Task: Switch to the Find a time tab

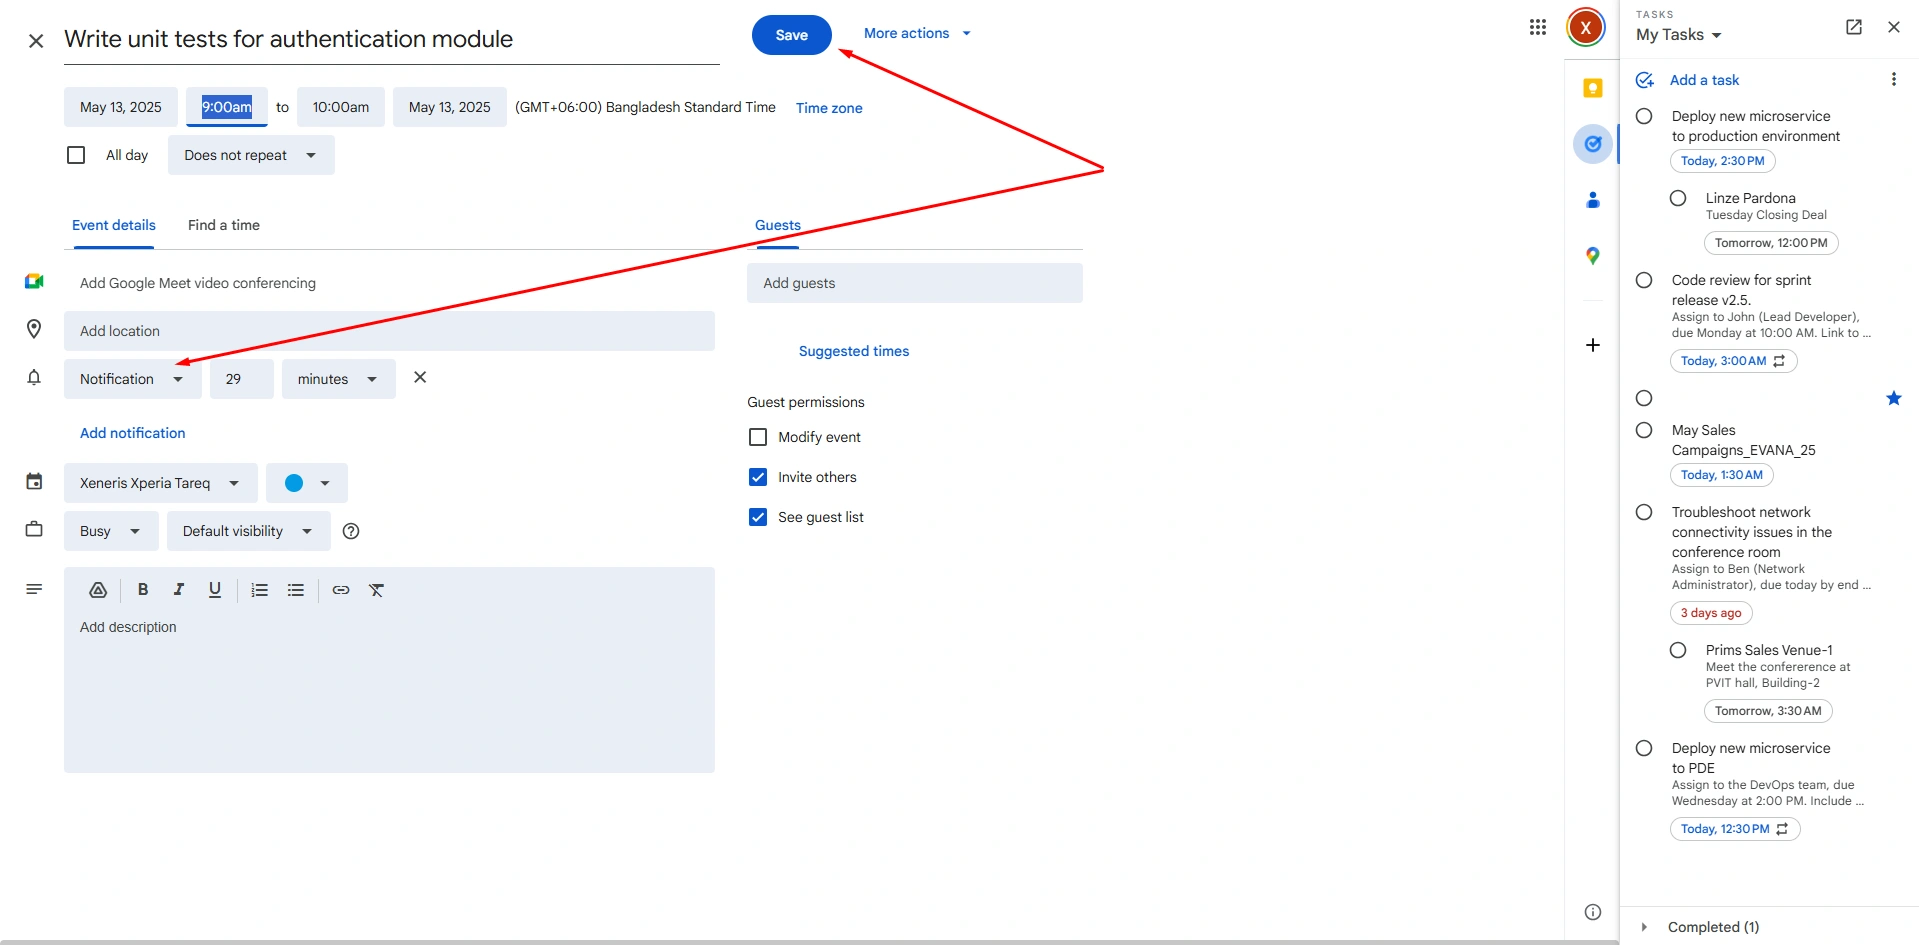Action: [x=224, y=225]
